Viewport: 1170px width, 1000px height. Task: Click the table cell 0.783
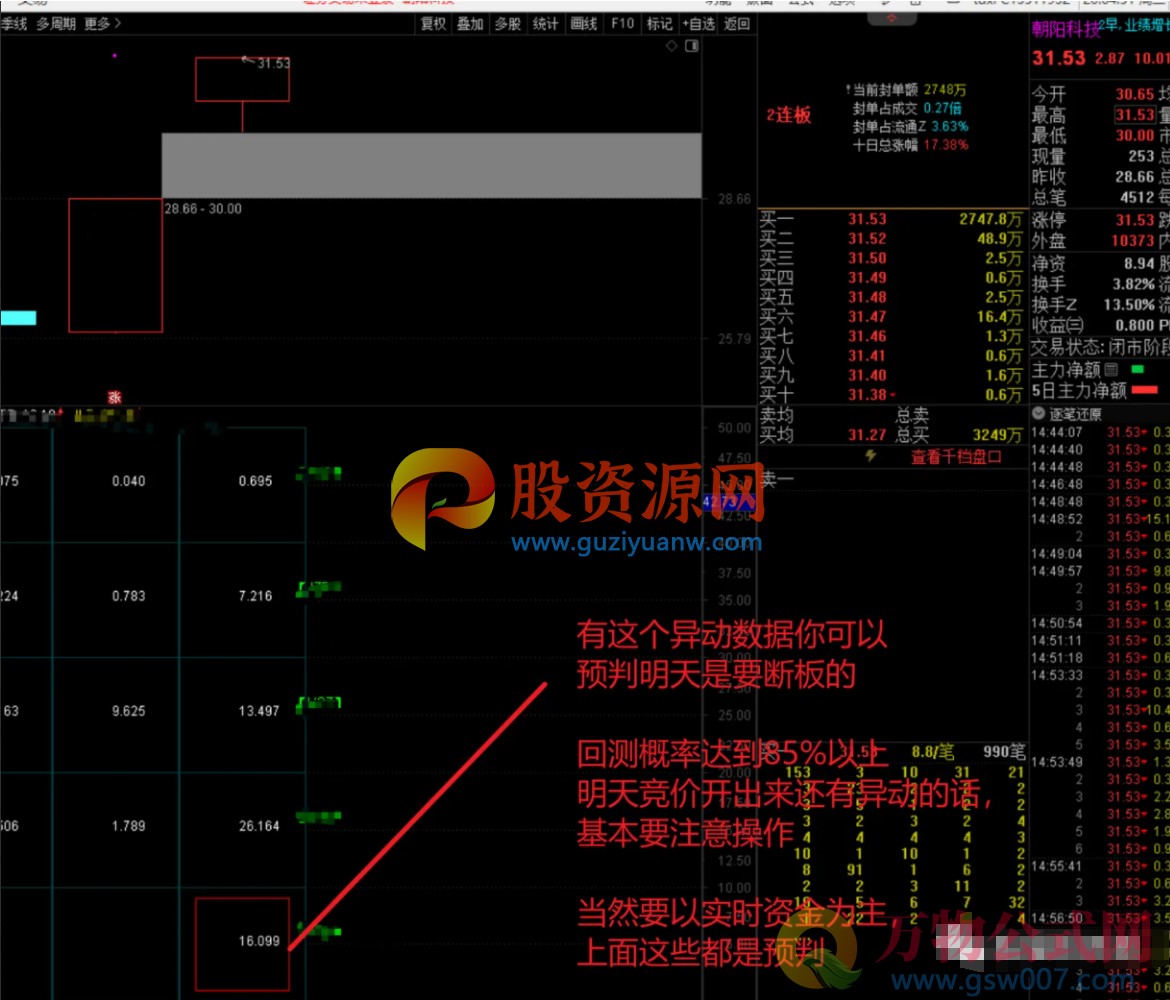[128, 596]
